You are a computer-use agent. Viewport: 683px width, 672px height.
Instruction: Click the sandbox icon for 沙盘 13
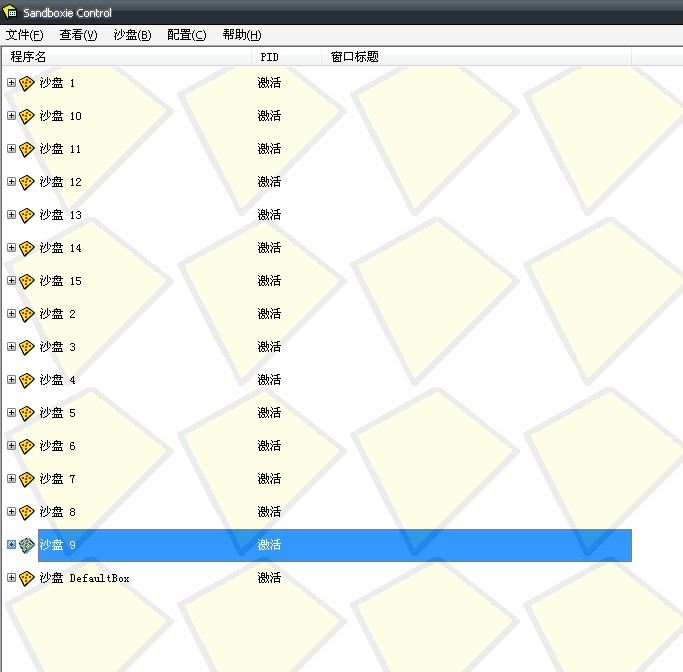pyautogui.click(x=27, y=215)
